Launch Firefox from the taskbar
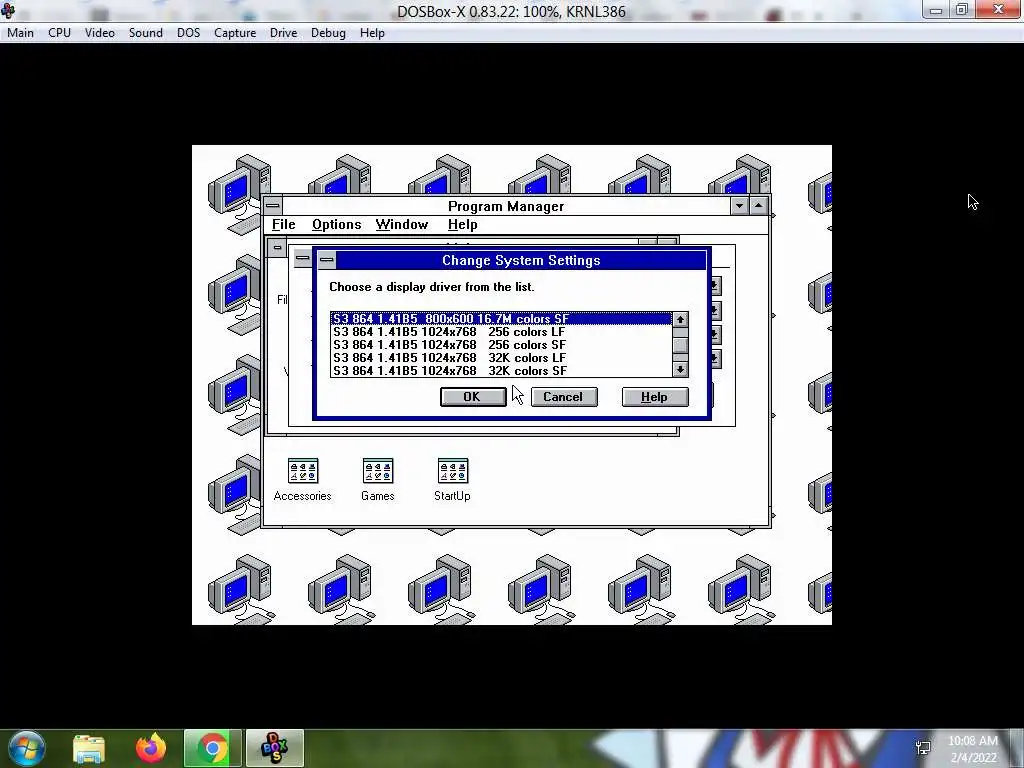1024x768 pixels. point(150,748)
